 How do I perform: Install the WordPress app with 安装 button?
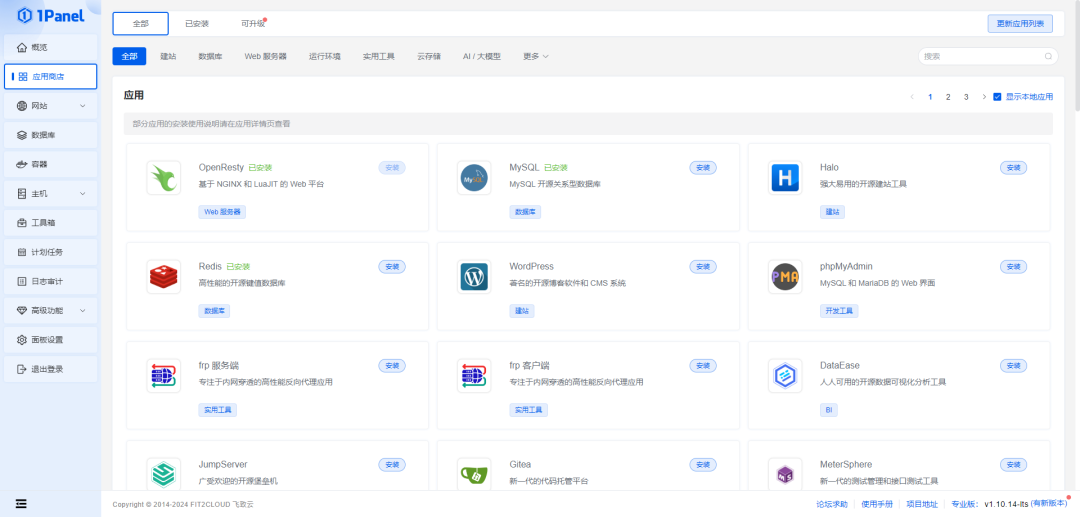tap(703, 267)
